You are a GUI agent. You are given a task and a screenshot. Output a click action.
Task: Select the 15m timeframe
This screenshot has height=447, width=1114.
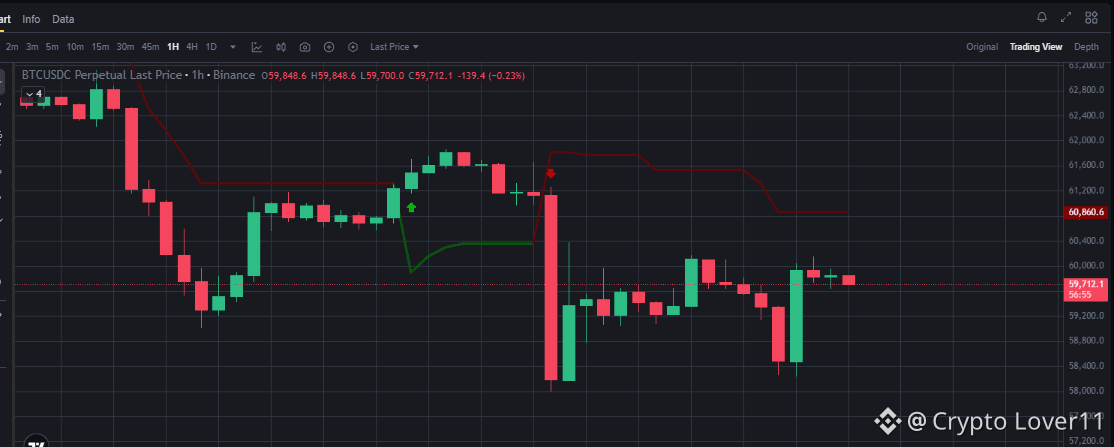(100, 47)
